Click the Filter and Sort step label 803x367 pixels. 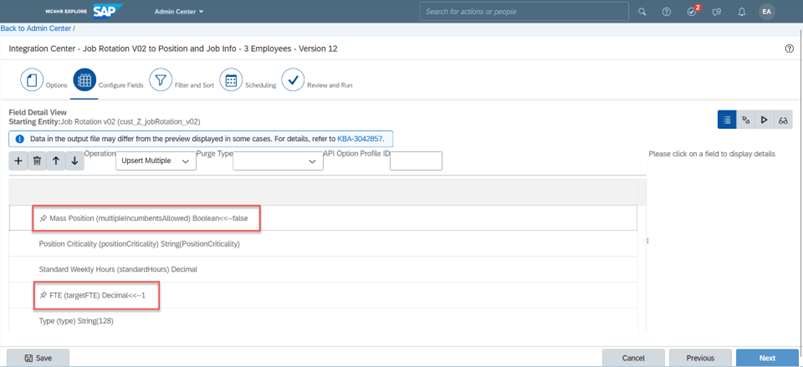[x=195, y=85]
